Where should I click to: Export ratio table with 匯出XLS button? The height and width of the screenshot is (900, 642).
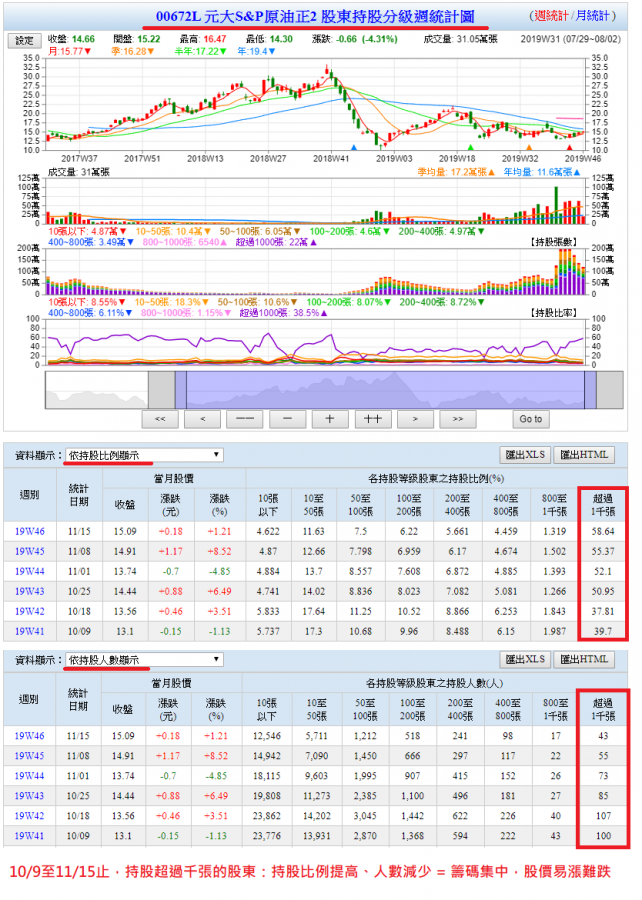coord(524,455)
